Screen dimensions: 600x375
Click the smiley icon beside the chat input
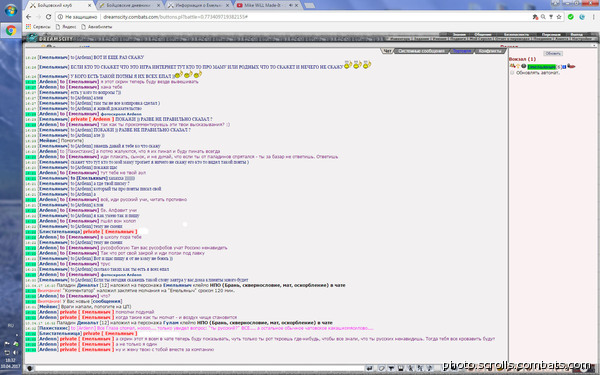pos(30,368)
